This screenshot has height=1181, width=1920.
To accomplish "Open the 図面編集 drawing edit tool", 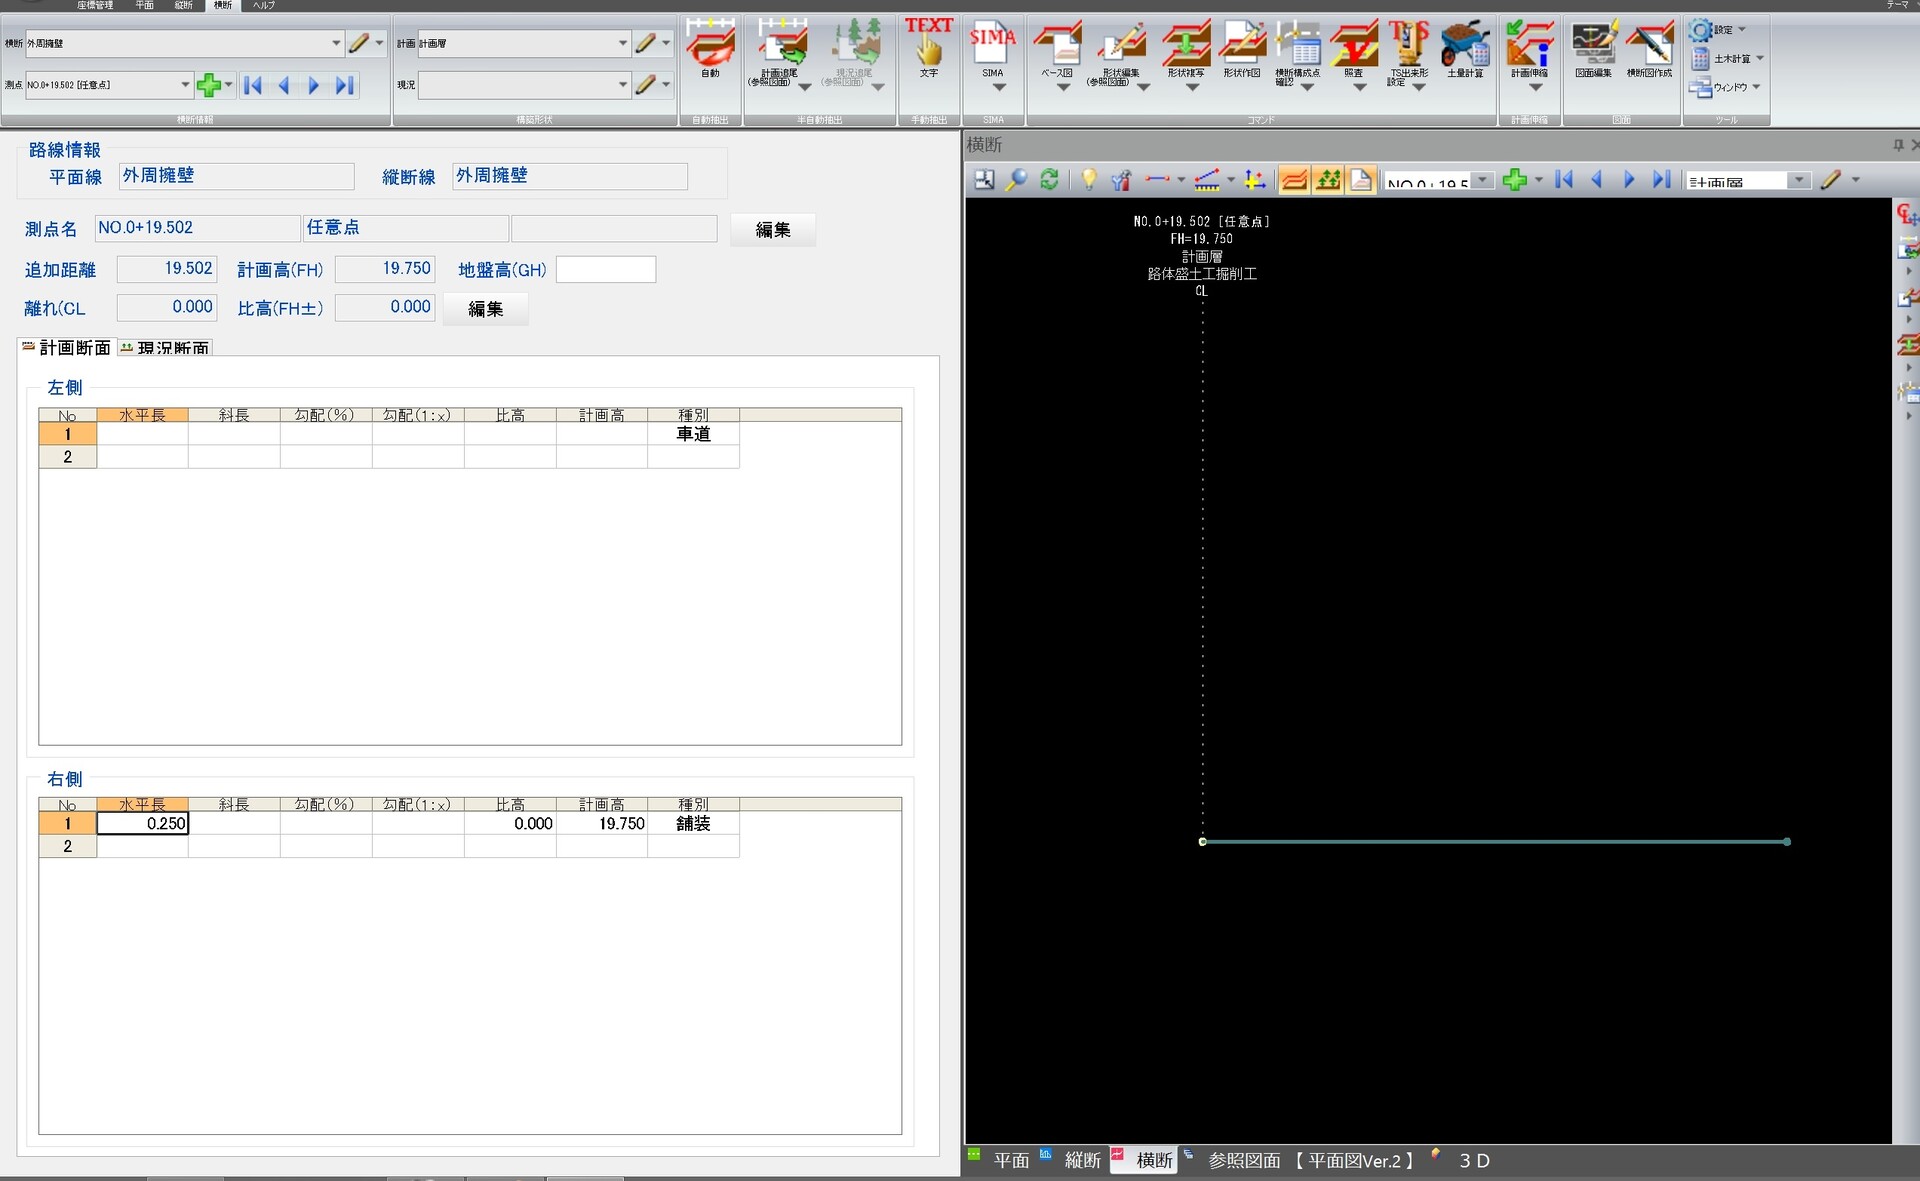I will tap(1593, 49).
